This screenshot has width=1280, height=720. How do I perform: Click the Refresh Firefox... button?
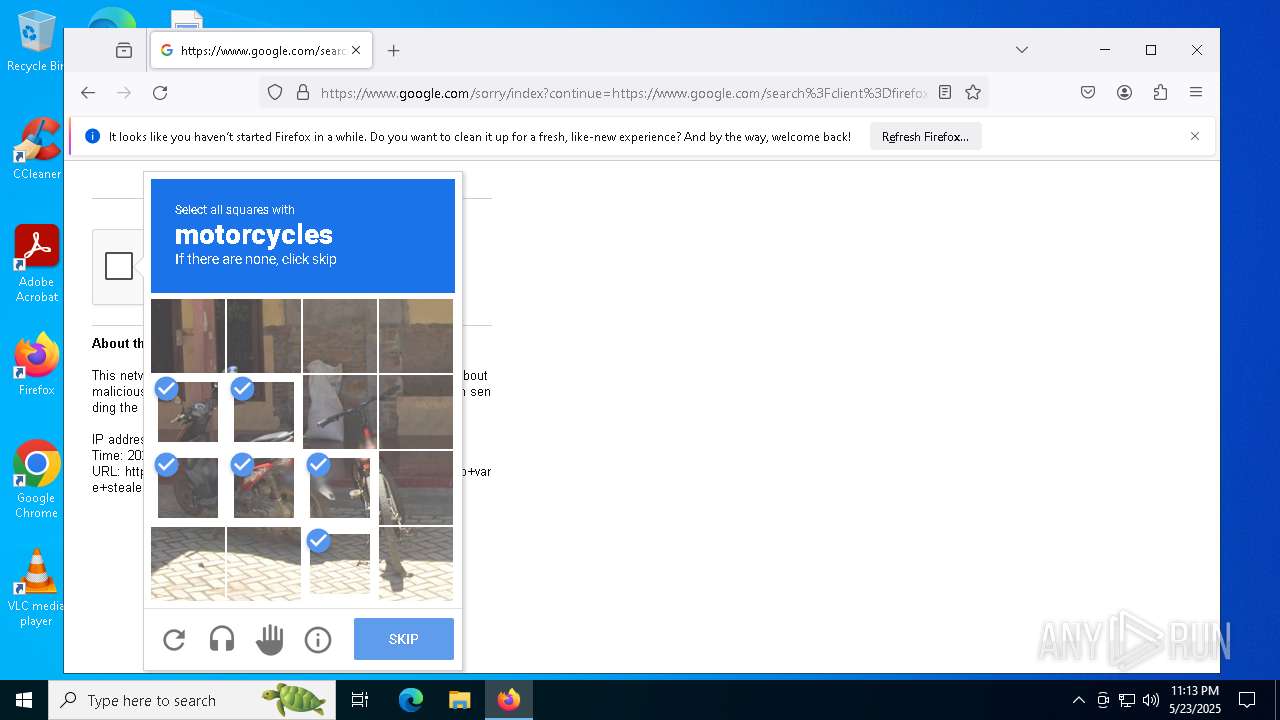click(x=925, y=137)
